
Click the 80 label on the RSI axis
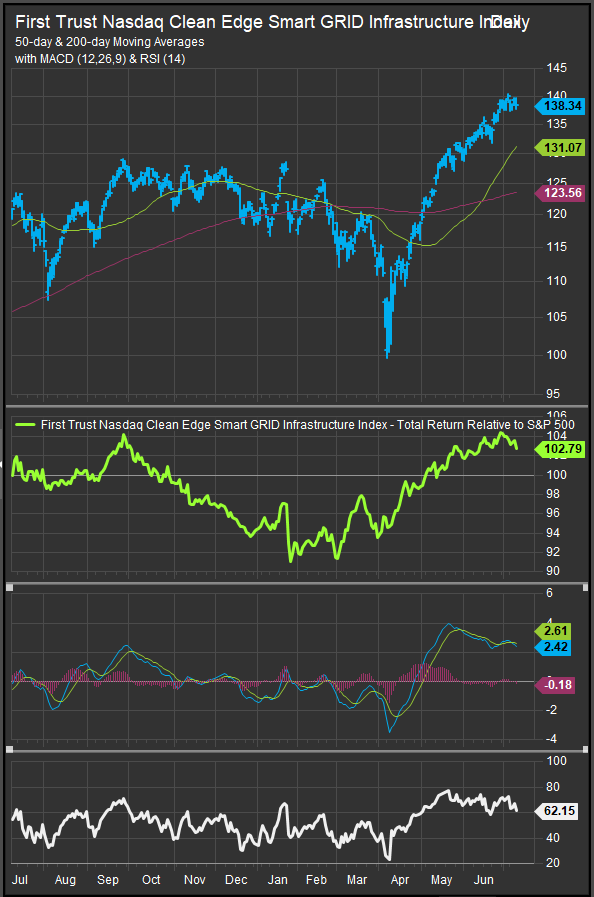coord(553,787)
